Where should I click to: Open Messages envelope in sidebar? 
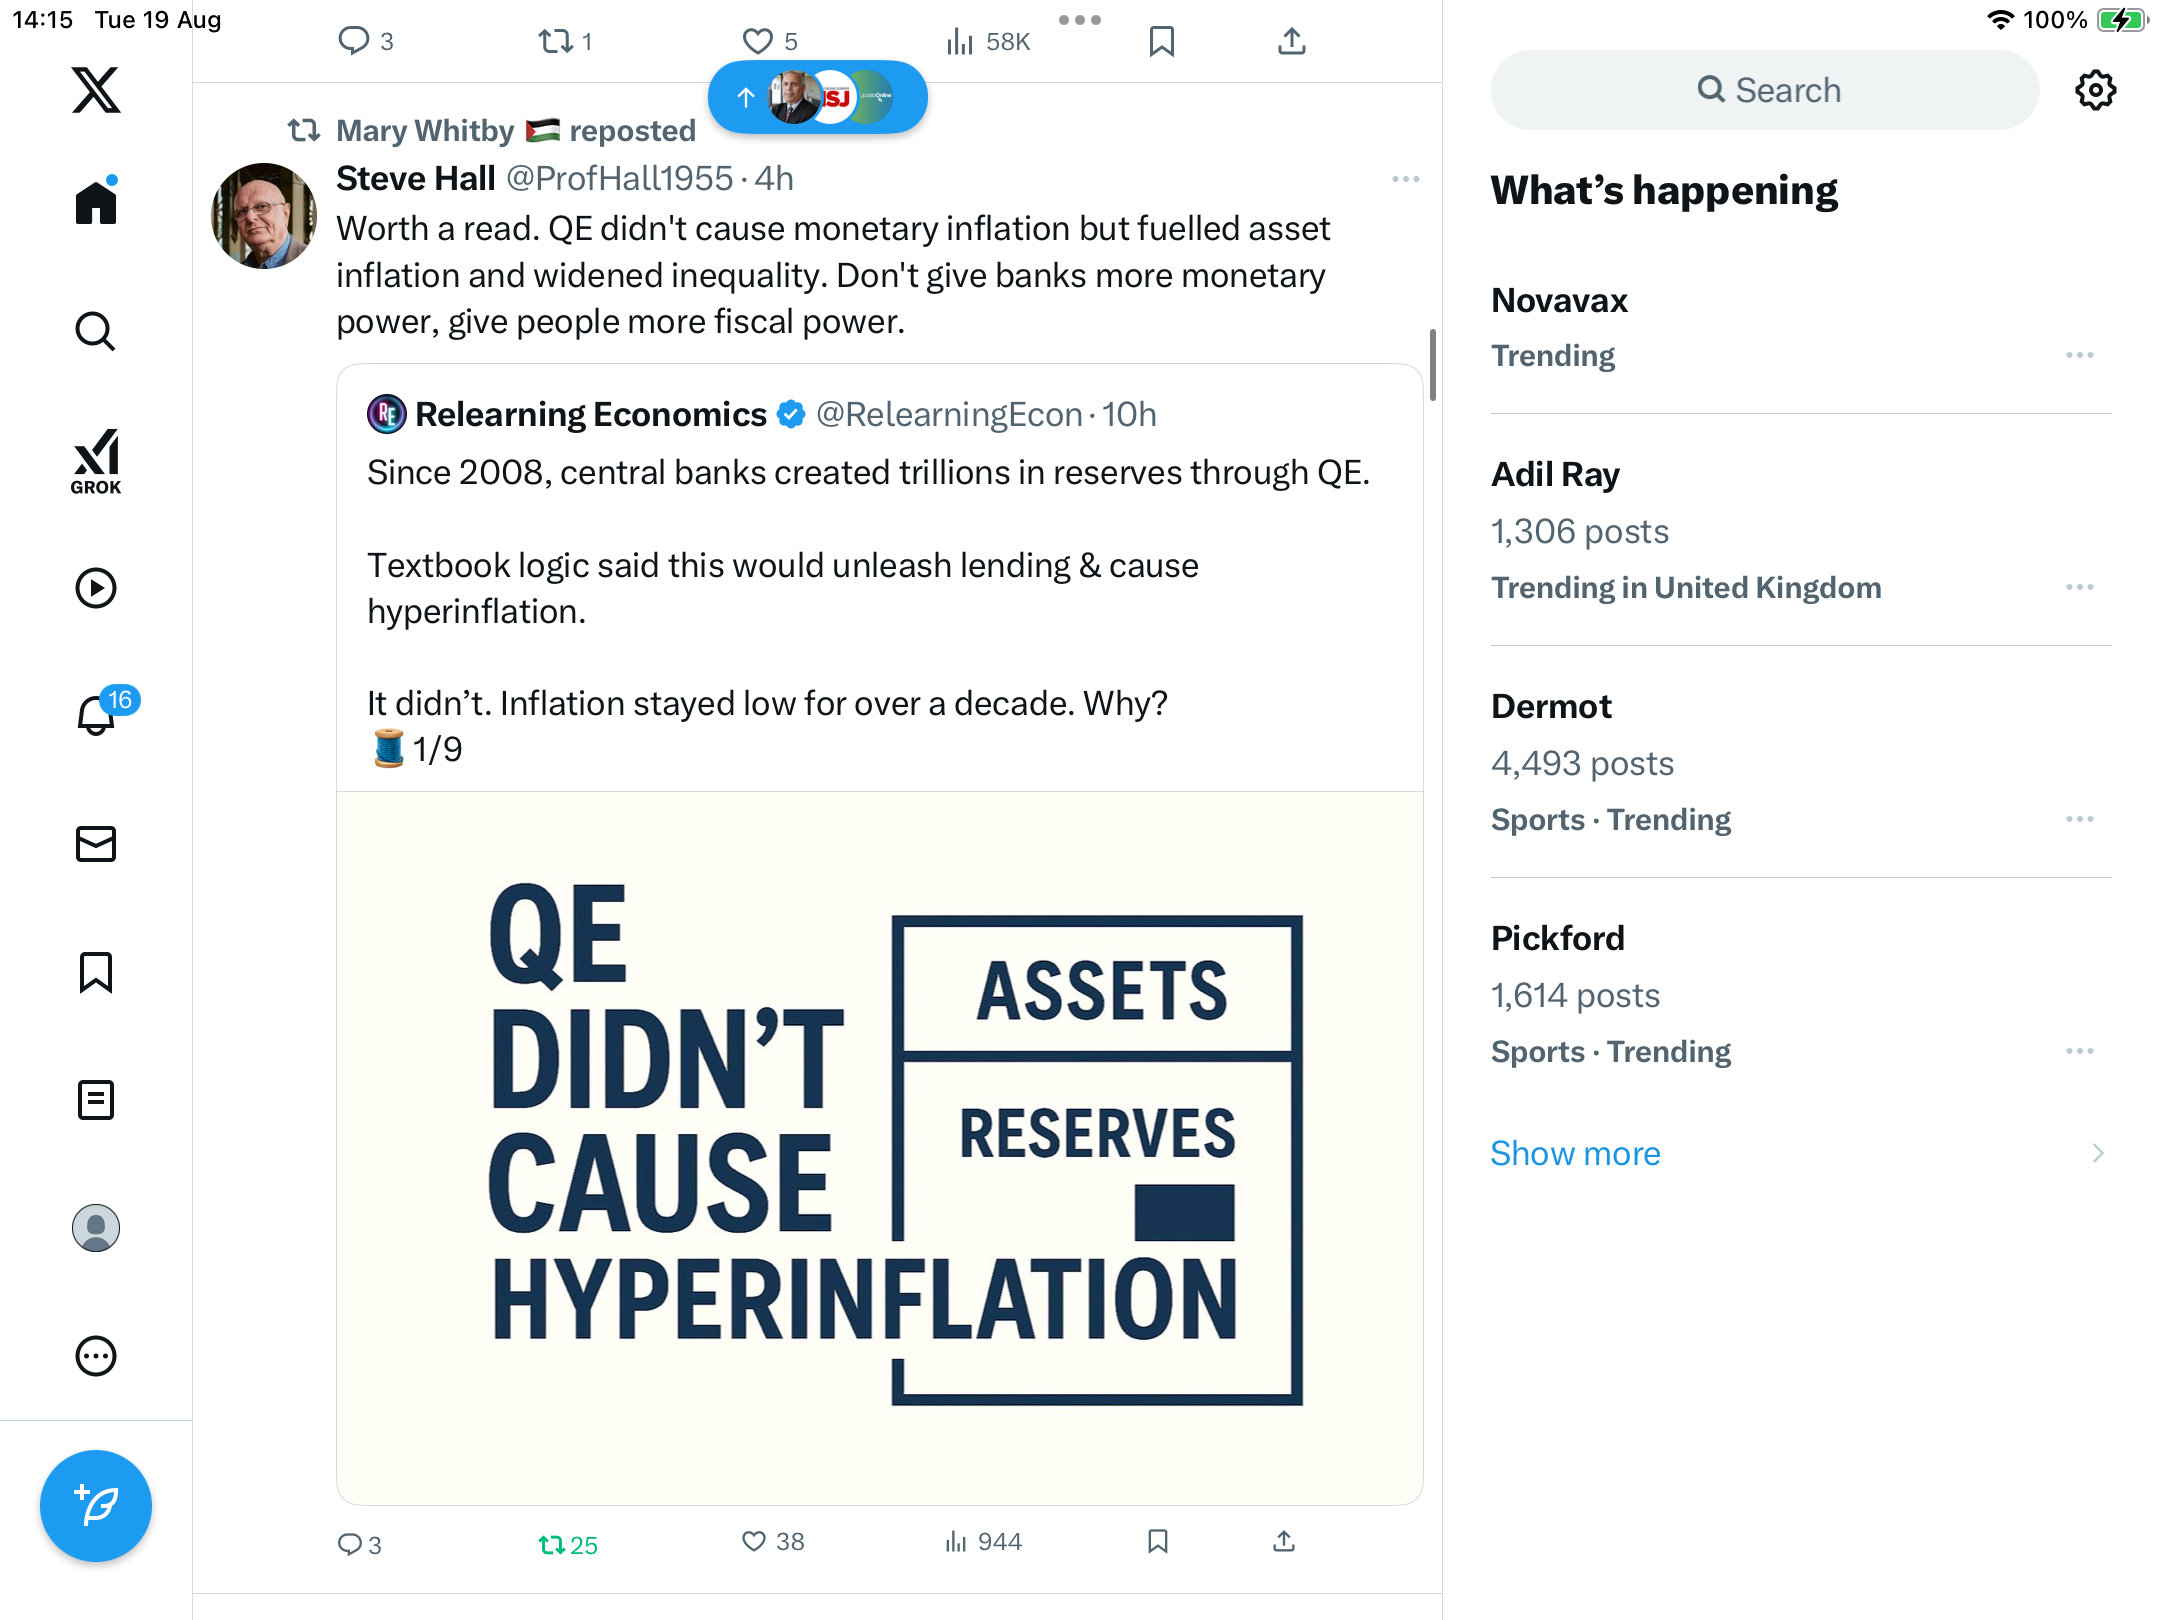coord(96,844)
